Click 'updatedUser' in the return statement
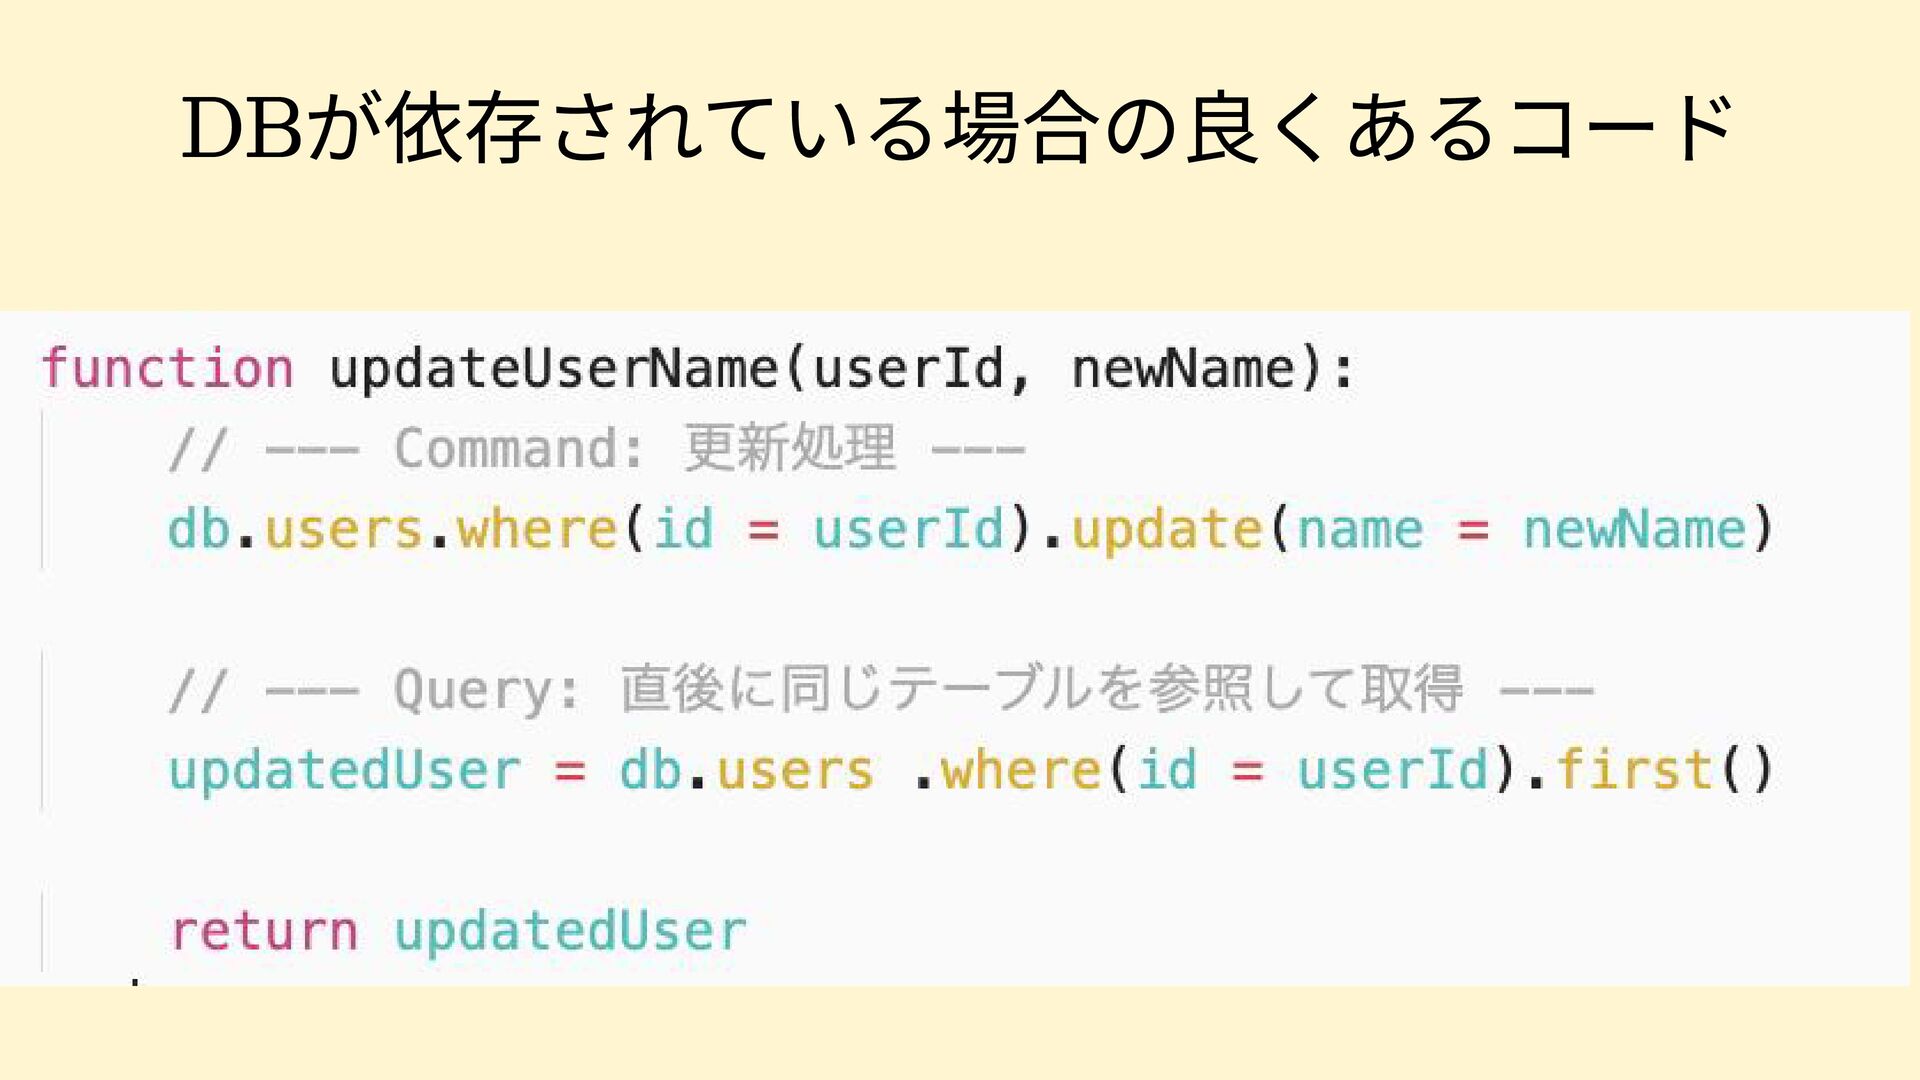This screenshot has height=1080, width=1920. pyautogui.click(x=571, y=932)
